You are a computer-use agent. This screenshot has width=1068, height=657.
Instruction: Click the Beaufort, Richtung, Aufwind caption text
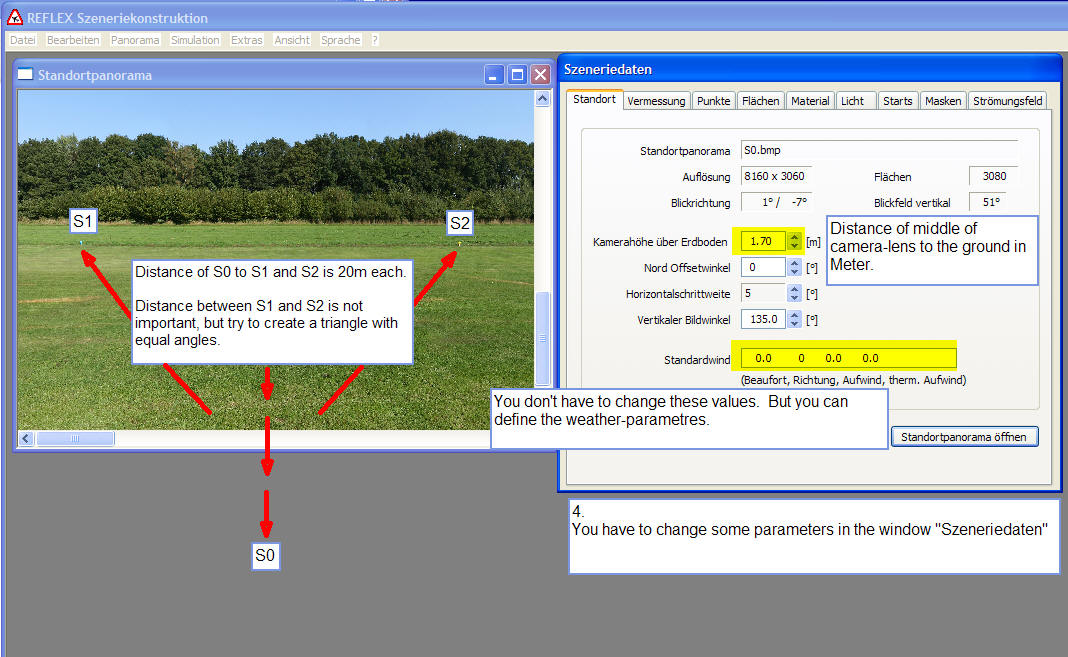tap(853, 380)
